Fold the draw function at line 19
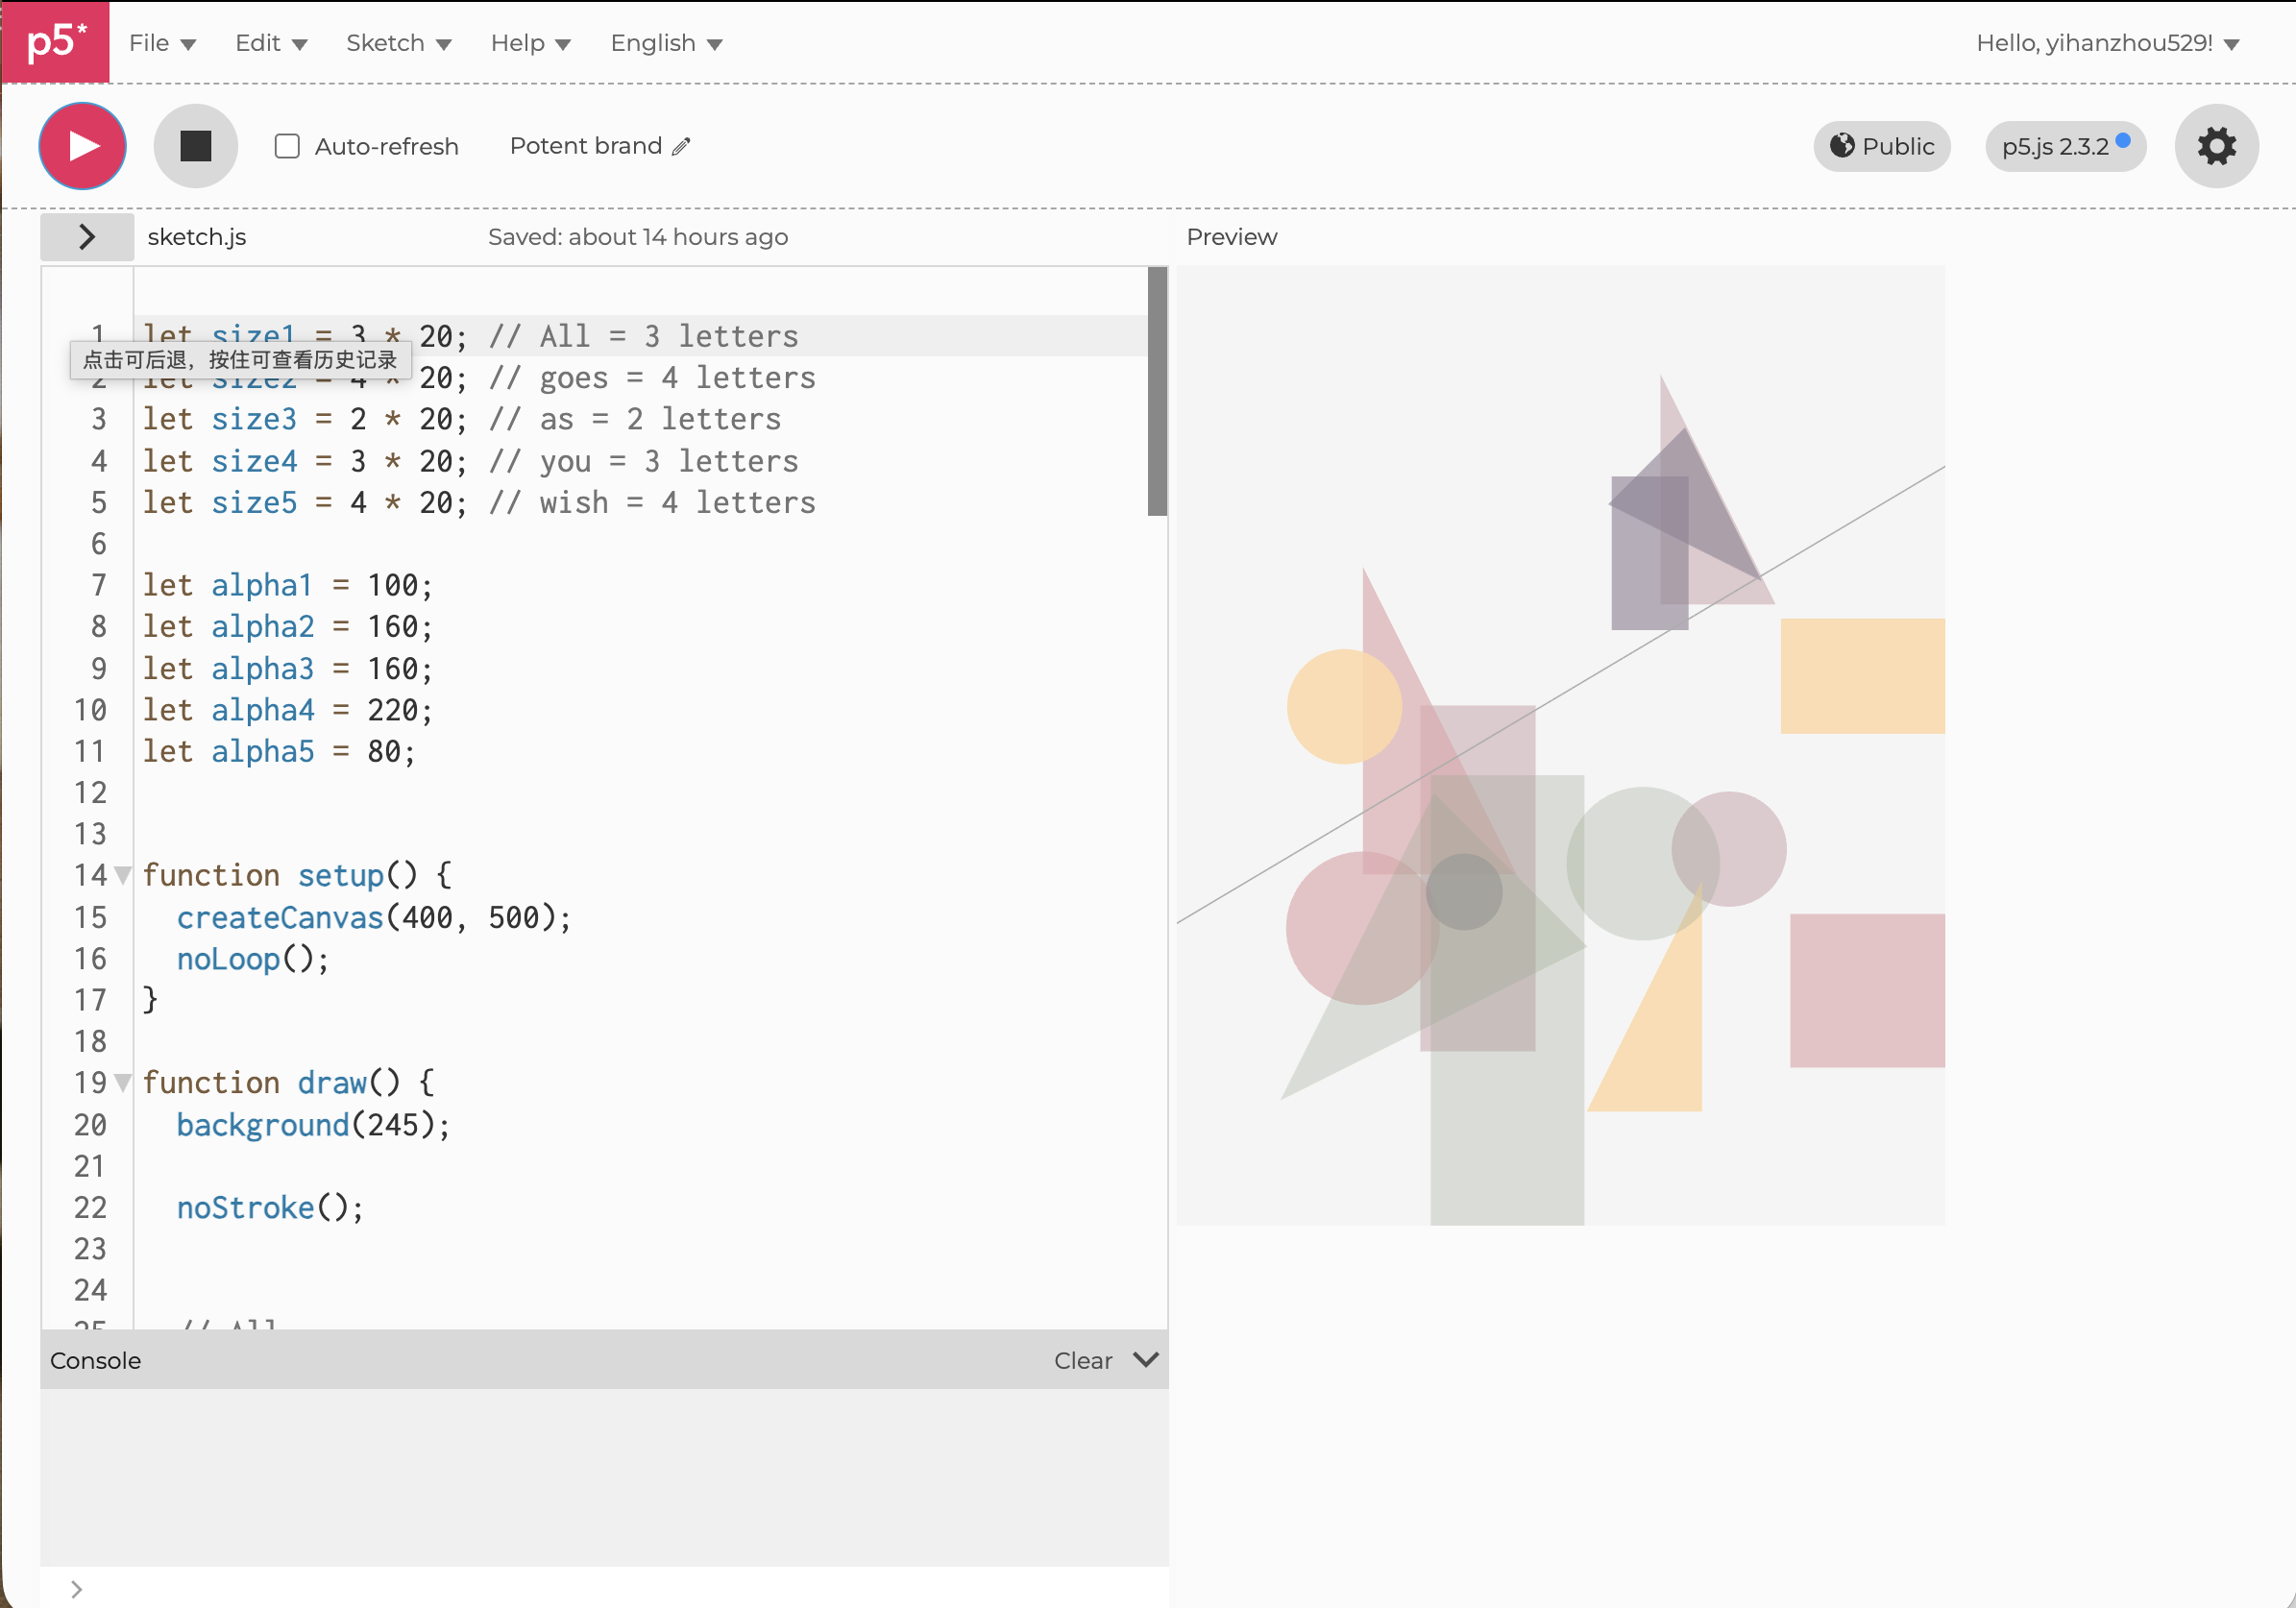 (x=123, y=1083)
